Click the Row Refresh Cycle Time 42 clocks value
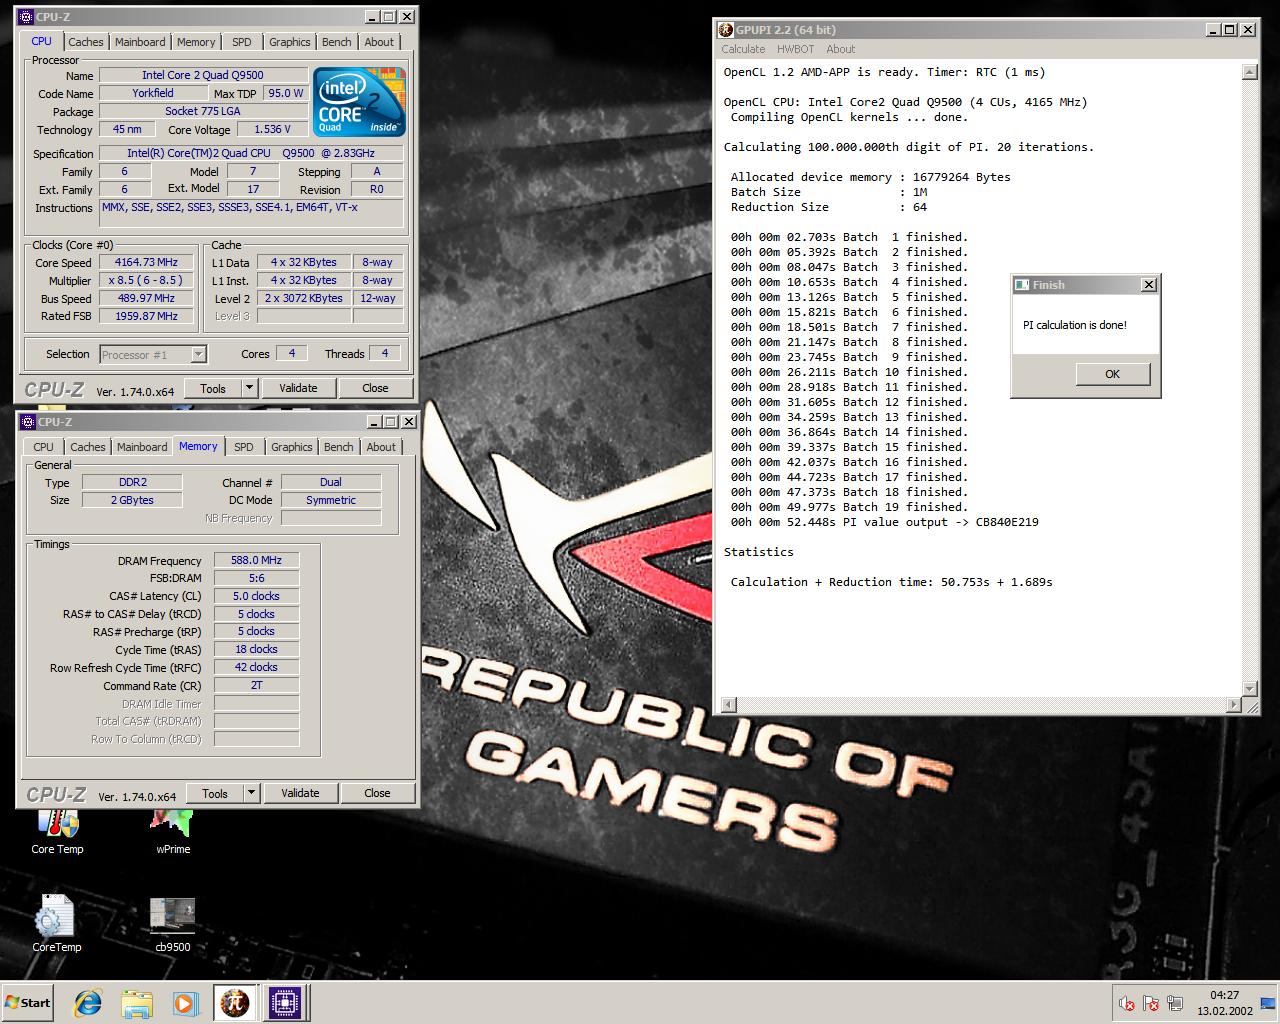This screenshot has width=1280, height=1024. (256, 667)
